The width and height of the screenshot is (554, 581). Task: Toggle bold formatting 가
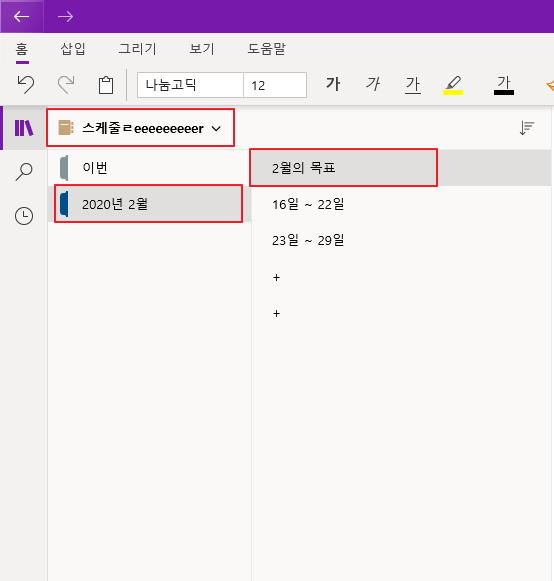click(333, 84)
